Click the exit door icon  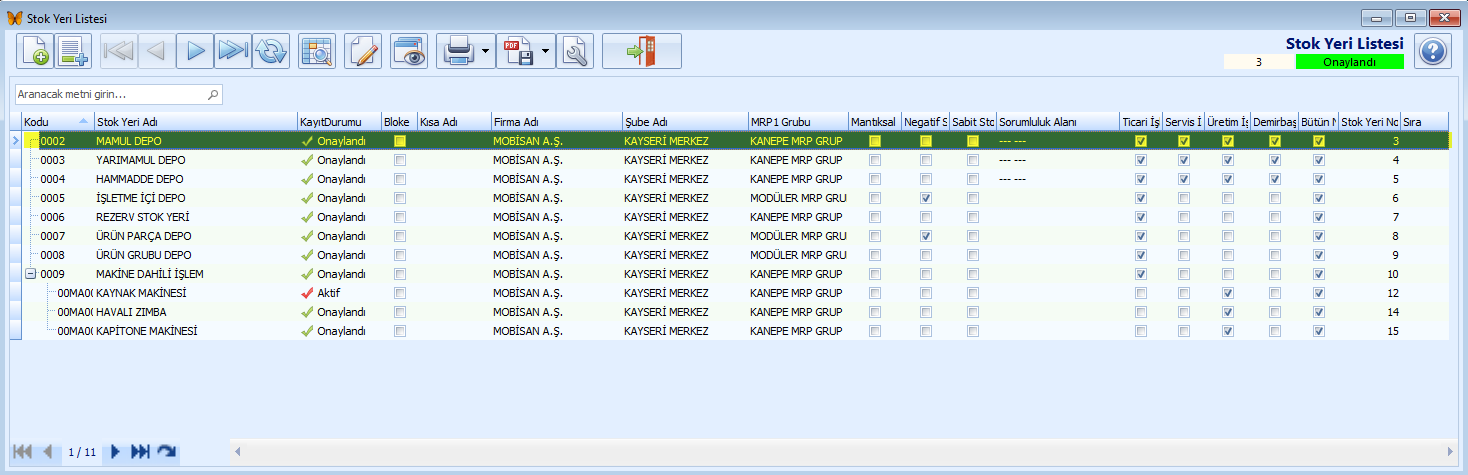point(642,51)
